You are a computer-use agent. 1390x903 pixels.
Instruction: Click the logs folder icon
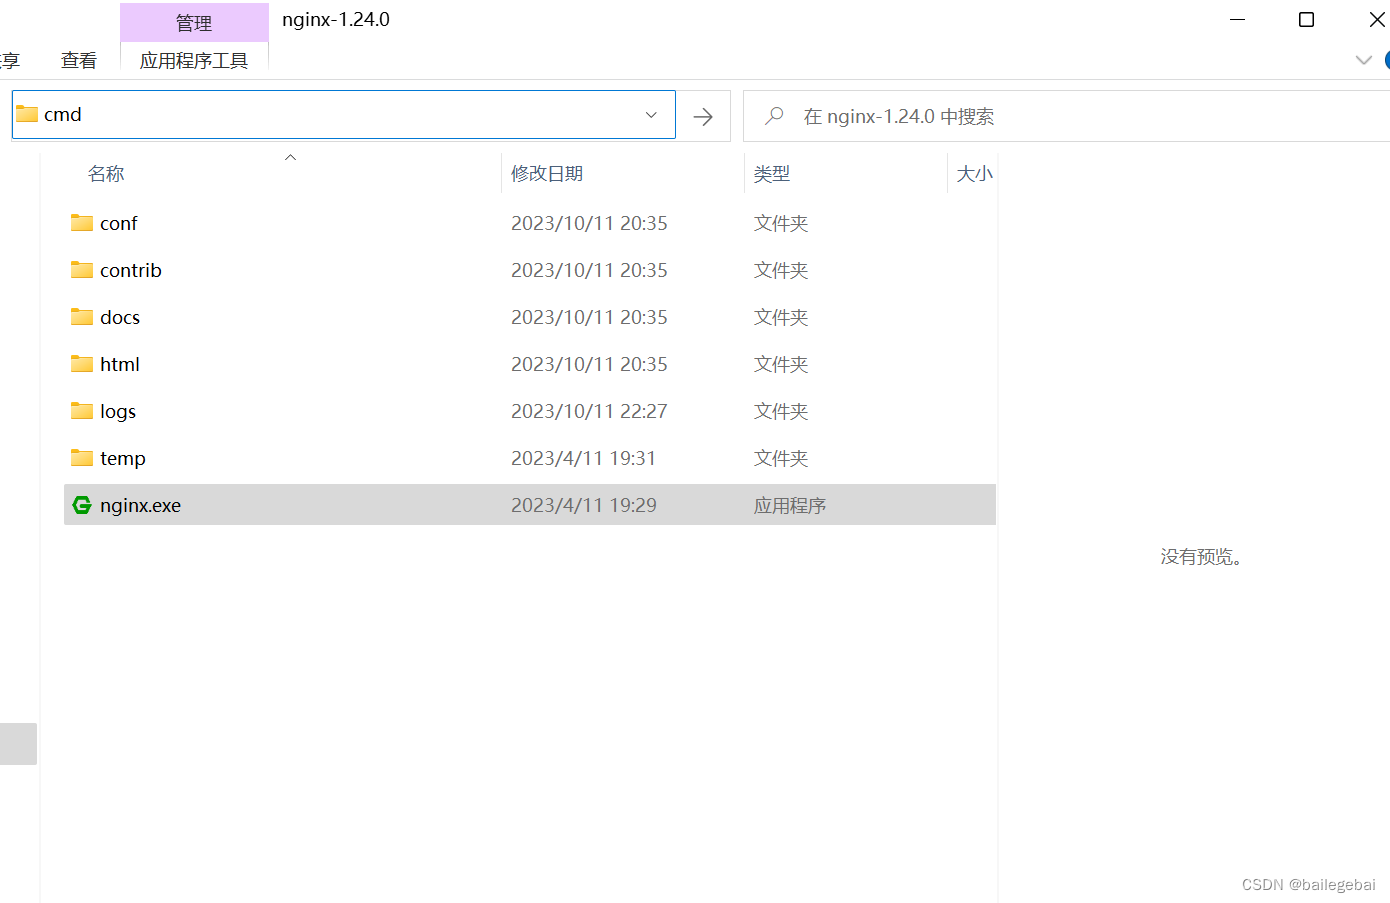[82, 411]
